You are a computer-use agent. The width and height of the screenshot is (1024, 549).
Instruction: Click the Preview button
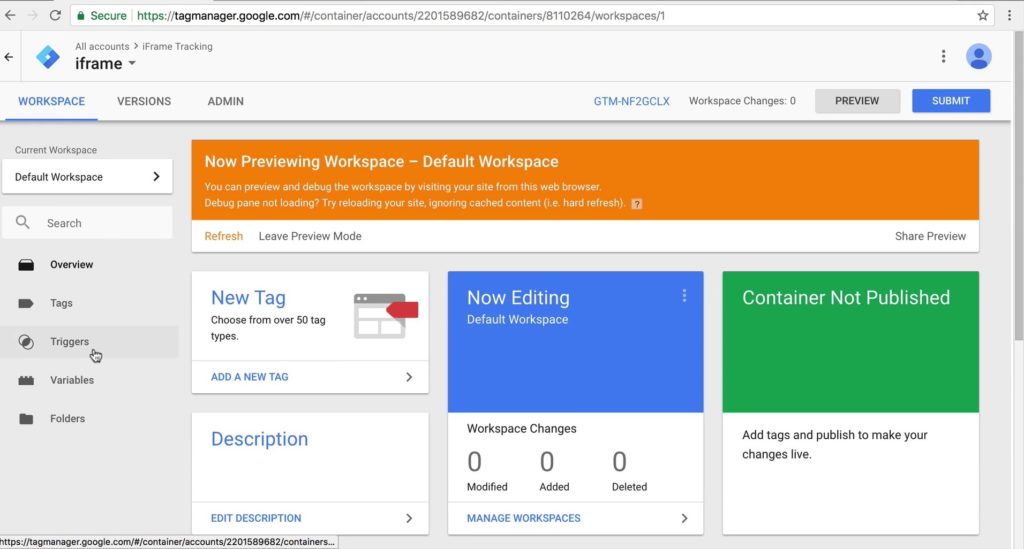point(857,101)
